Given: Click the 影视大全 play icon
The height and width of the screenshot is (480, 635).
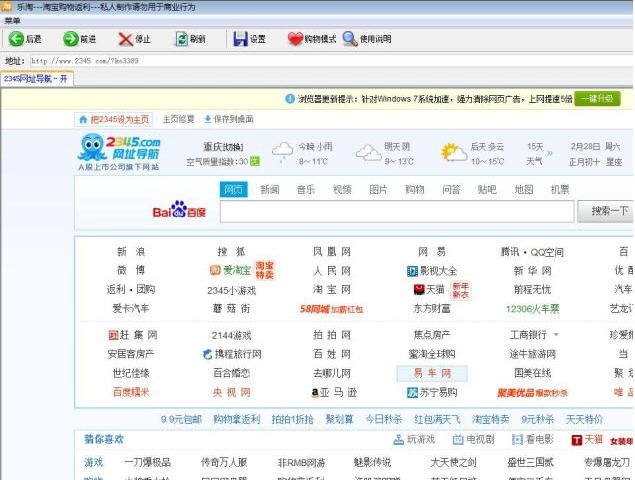Looking at the screenshot, I should tap(412, 271).
